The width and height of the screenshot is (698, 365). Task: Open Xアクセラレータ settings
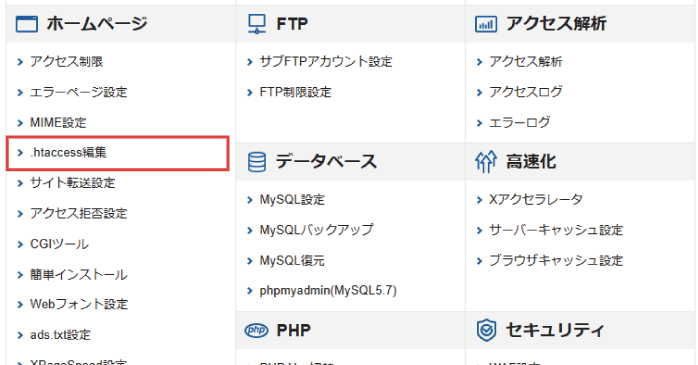[536, 199]
